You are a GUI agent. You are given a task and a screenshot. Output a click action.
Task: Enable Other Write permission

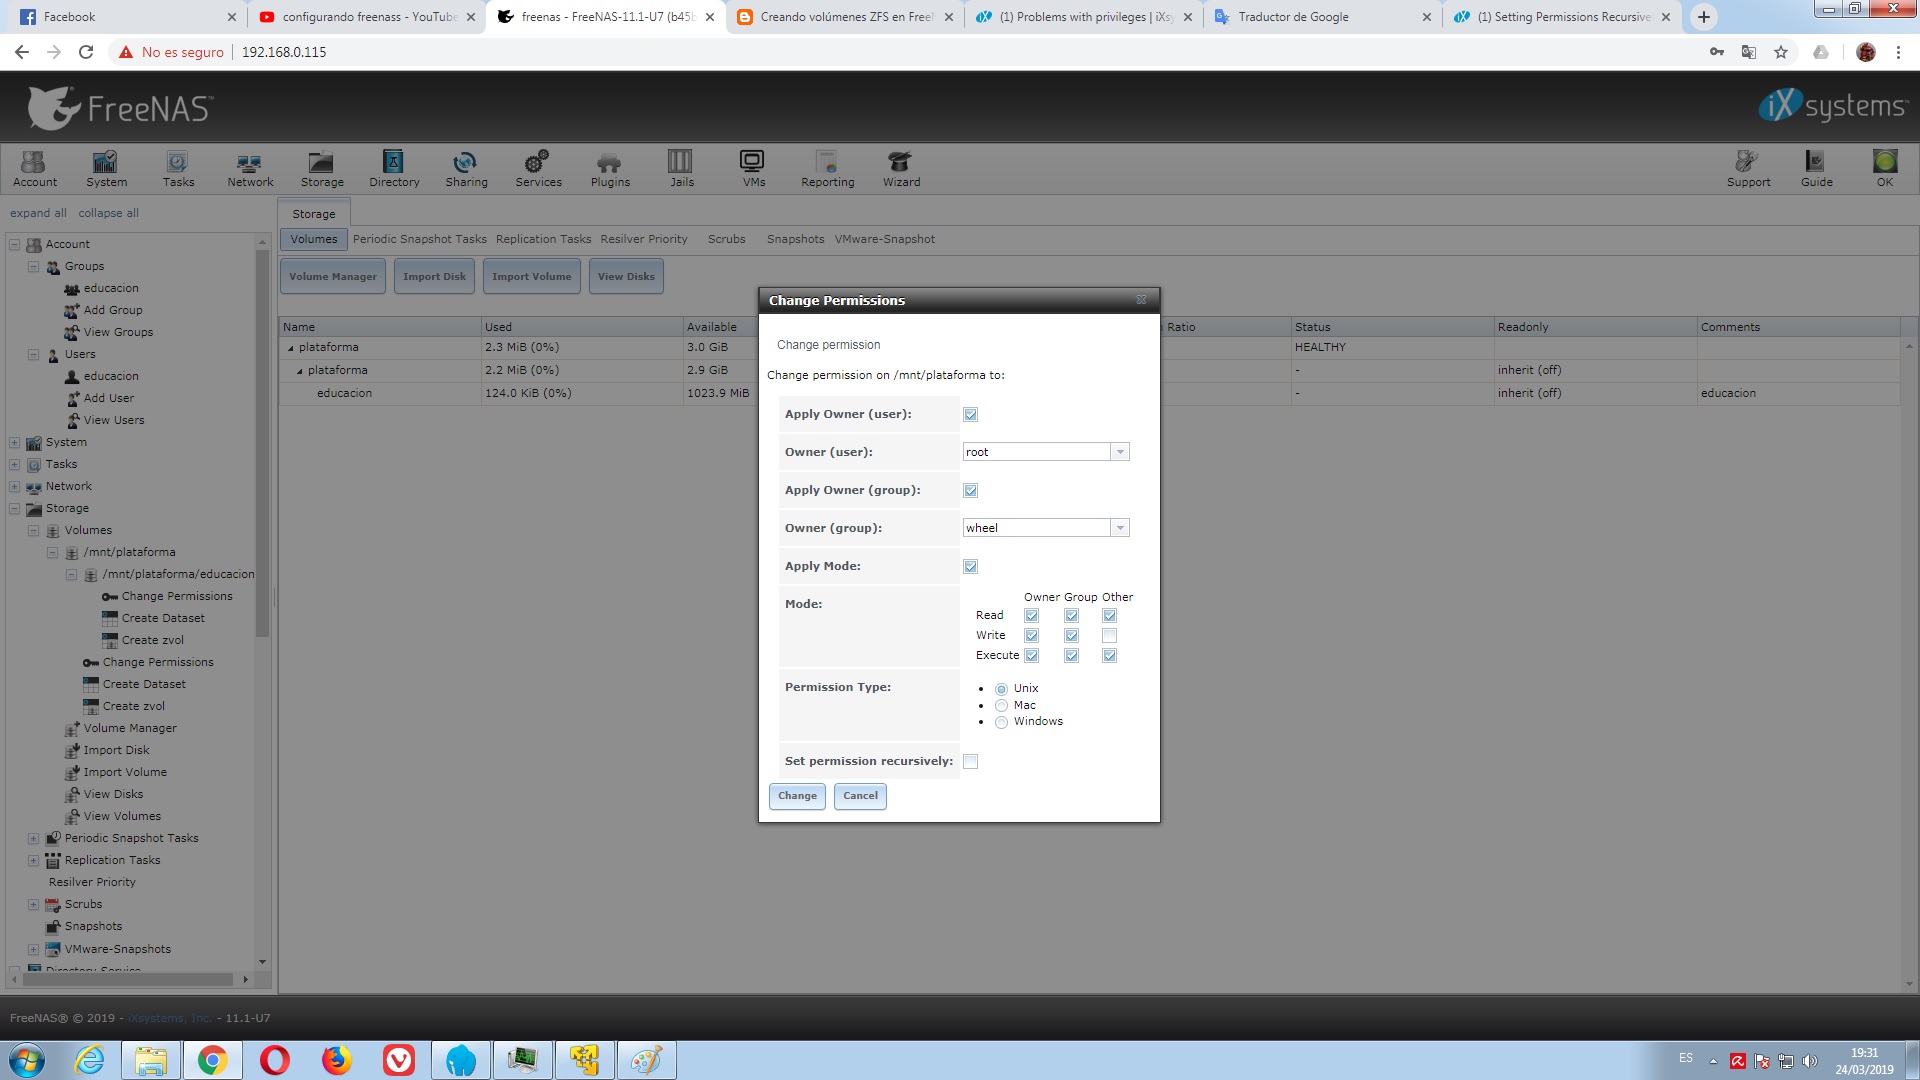1109,635
